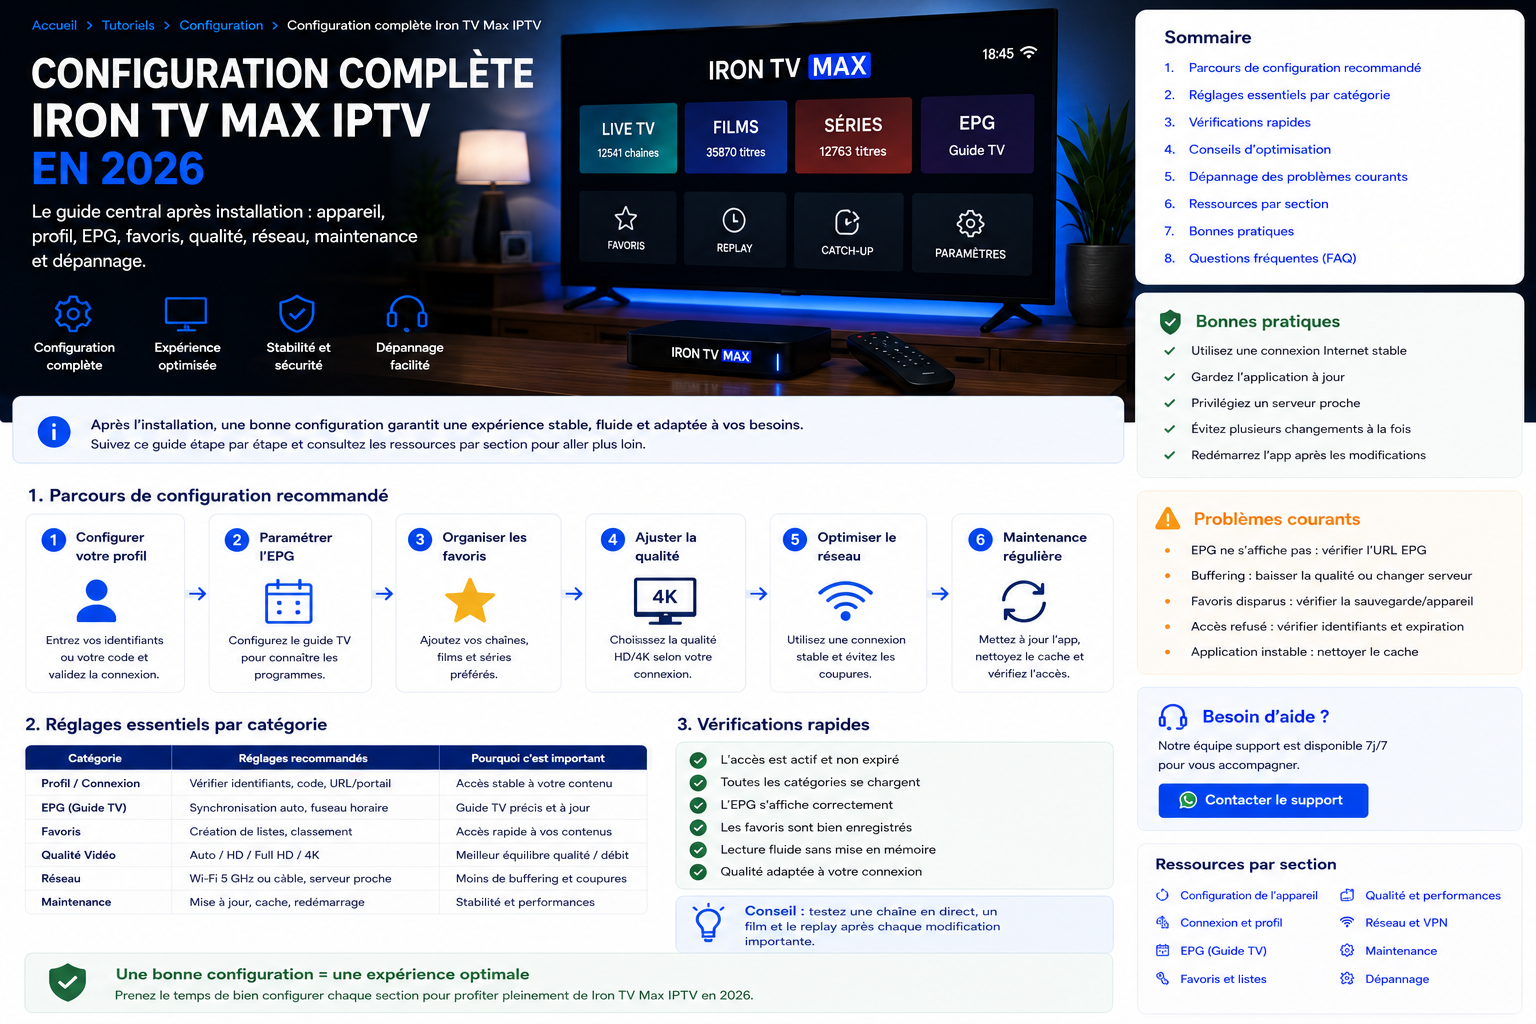Click green check for L'accès est actif
Screen dimensions: 1536x1024
tap(698, 760)
